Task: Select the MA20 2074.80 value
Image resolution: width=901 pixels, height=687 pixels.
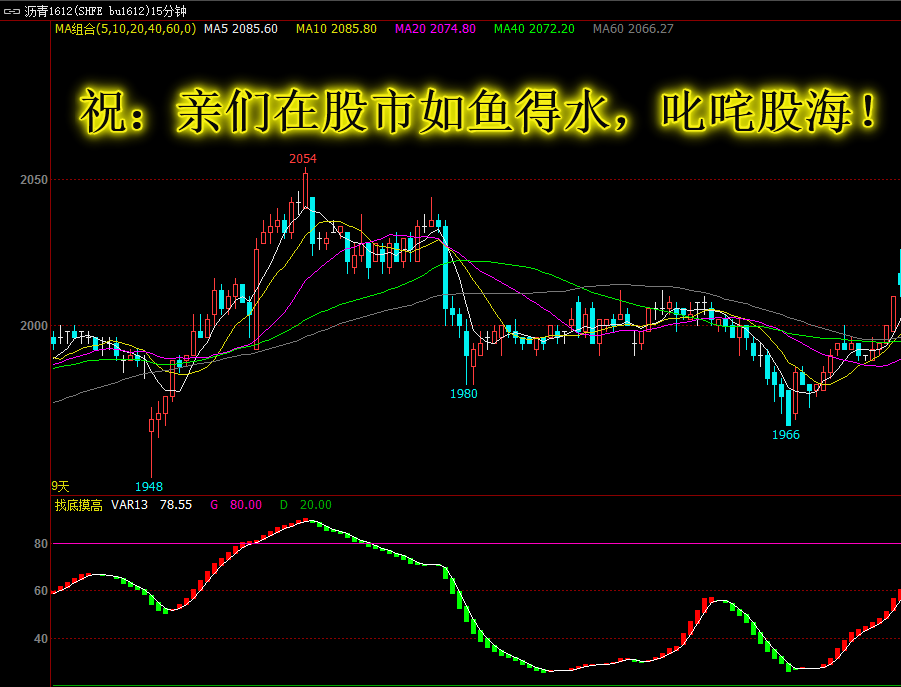Action: (x=435, y=29)
